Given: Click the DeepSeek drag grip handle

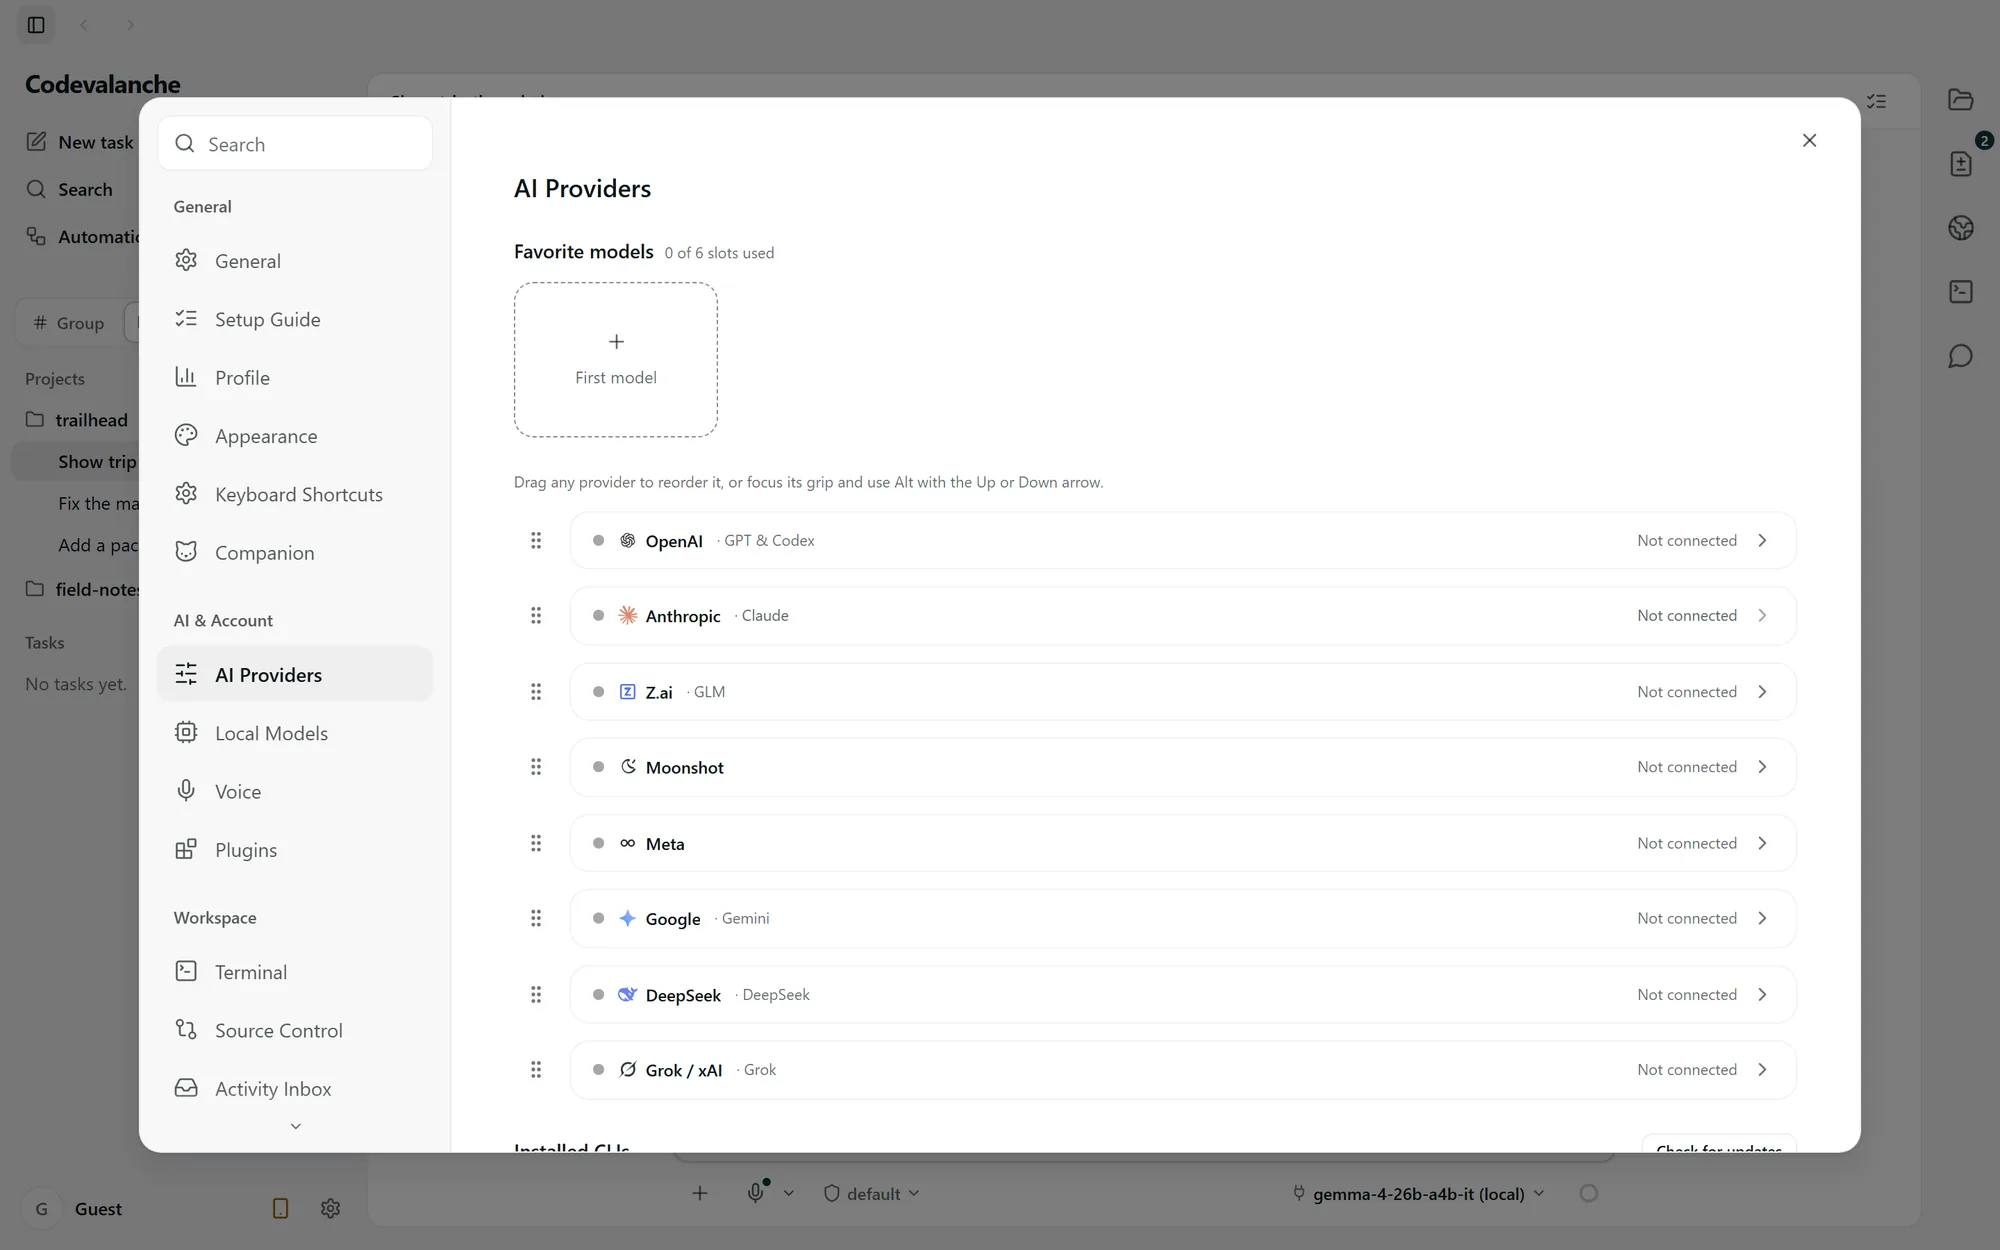Looking at the screenshot, I should (x=536, y=994).
